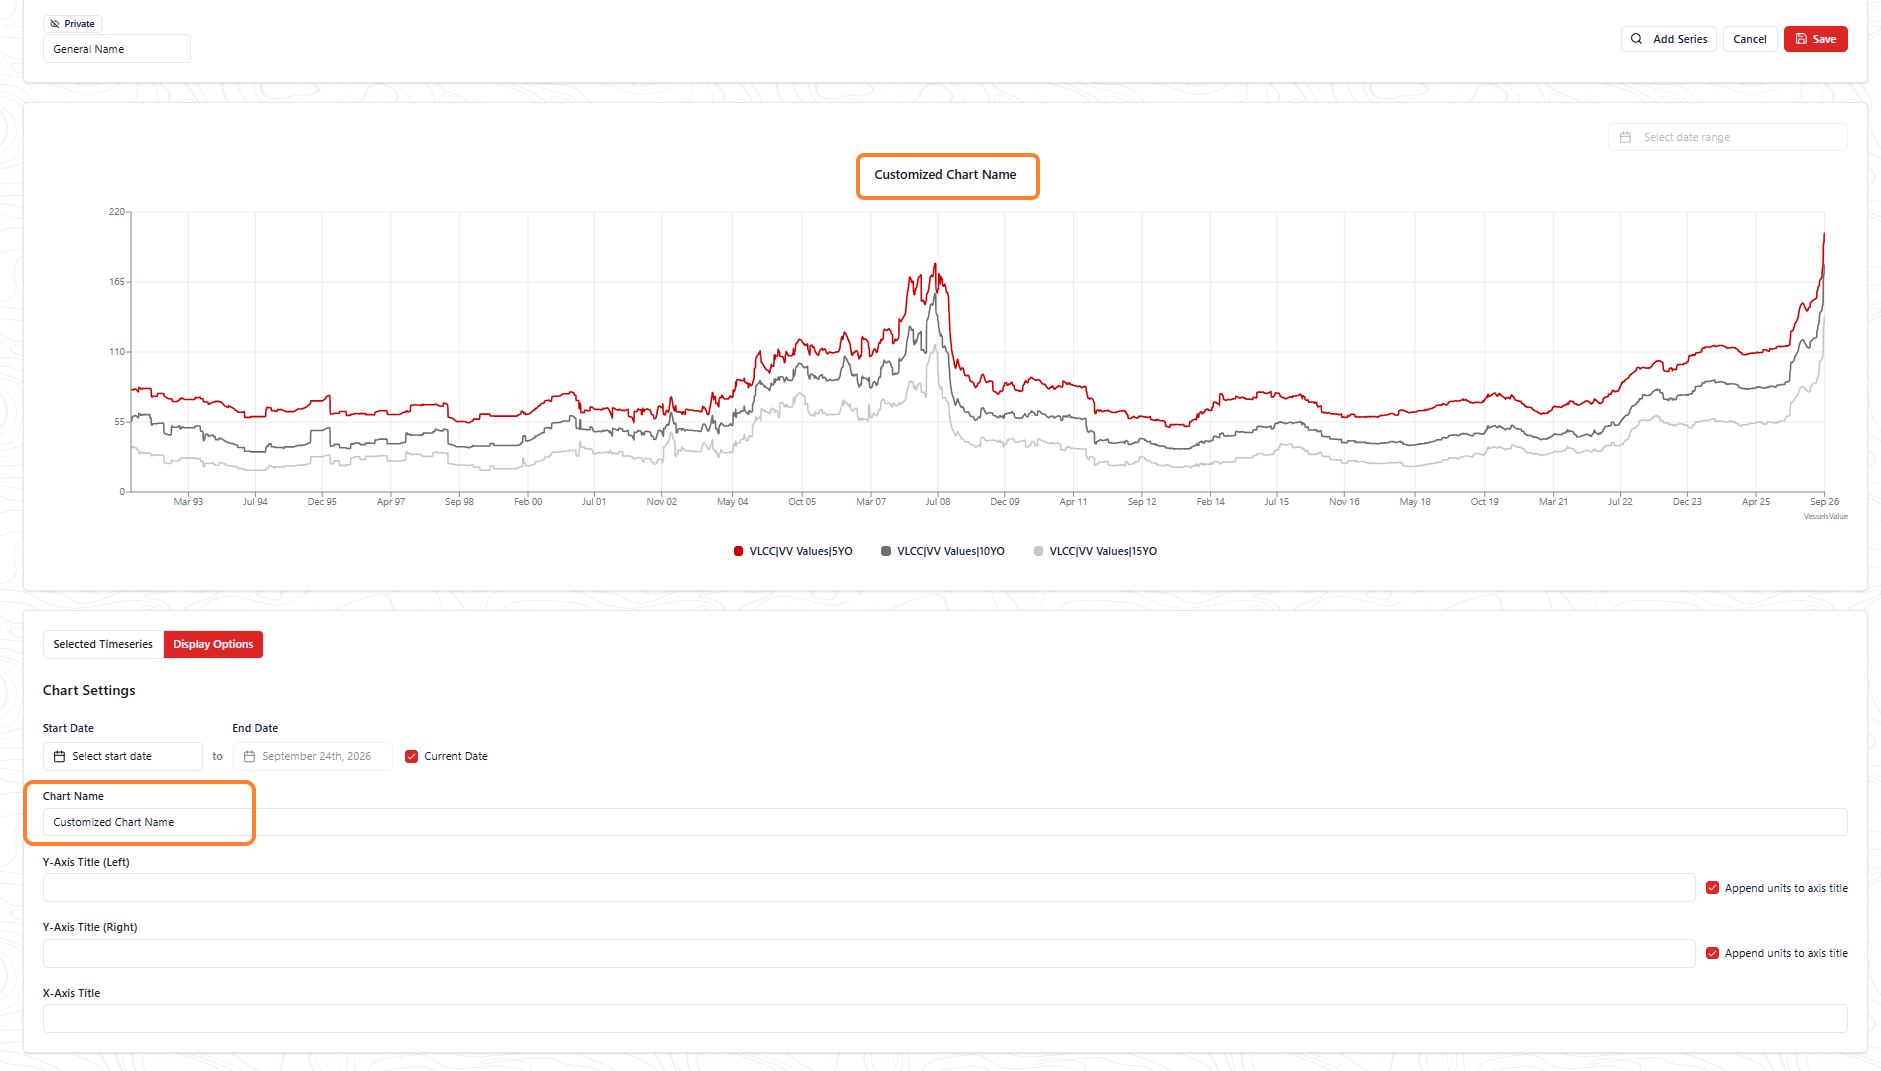1881x1071 pixels.
Task: Click the X-Axis Title input field
Action: (945, 1018)
